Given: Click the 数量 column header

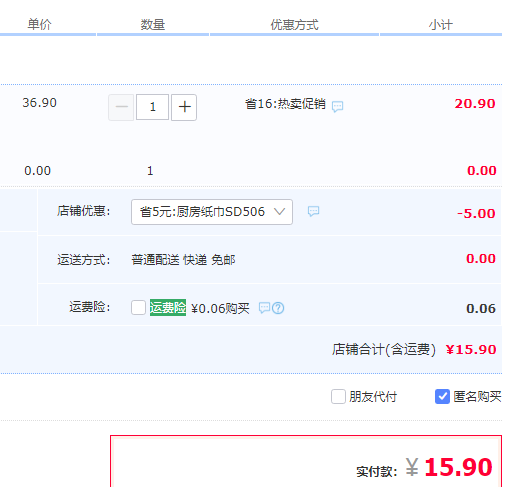Looking at the screenshot, I should [x=153, y=25].
